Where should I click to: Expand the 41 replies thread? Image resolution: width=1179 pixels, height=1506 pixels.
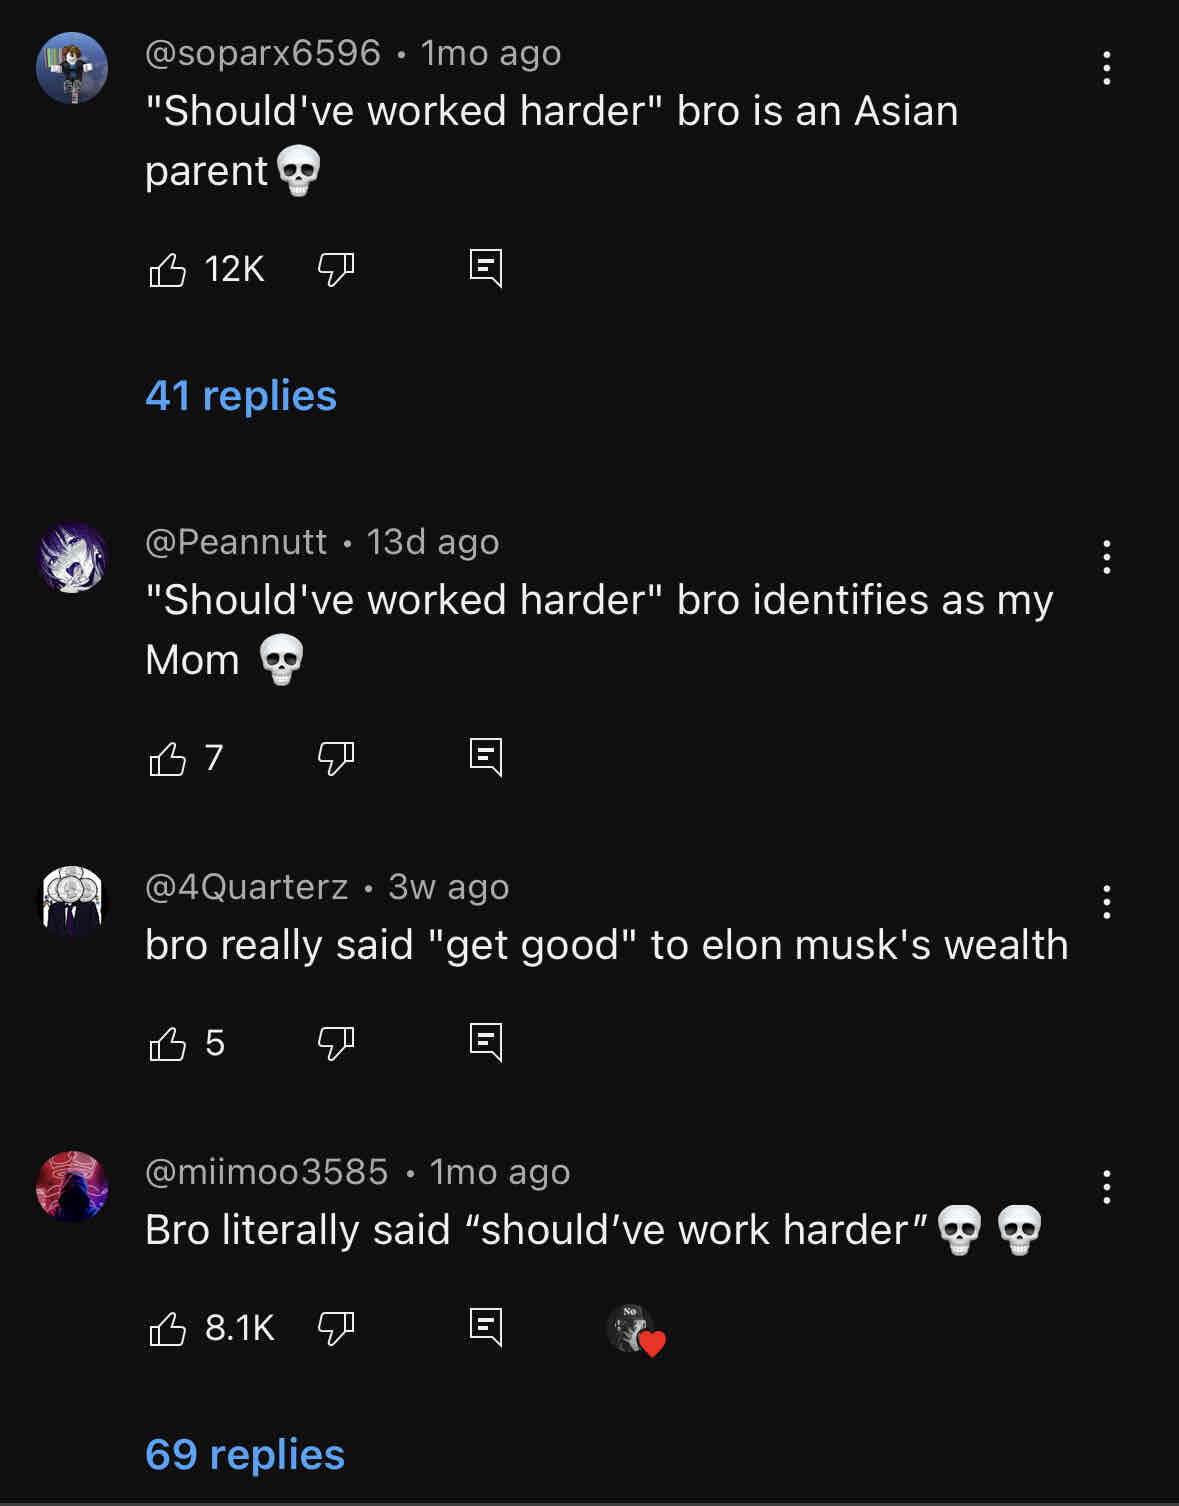coord(241,396)
